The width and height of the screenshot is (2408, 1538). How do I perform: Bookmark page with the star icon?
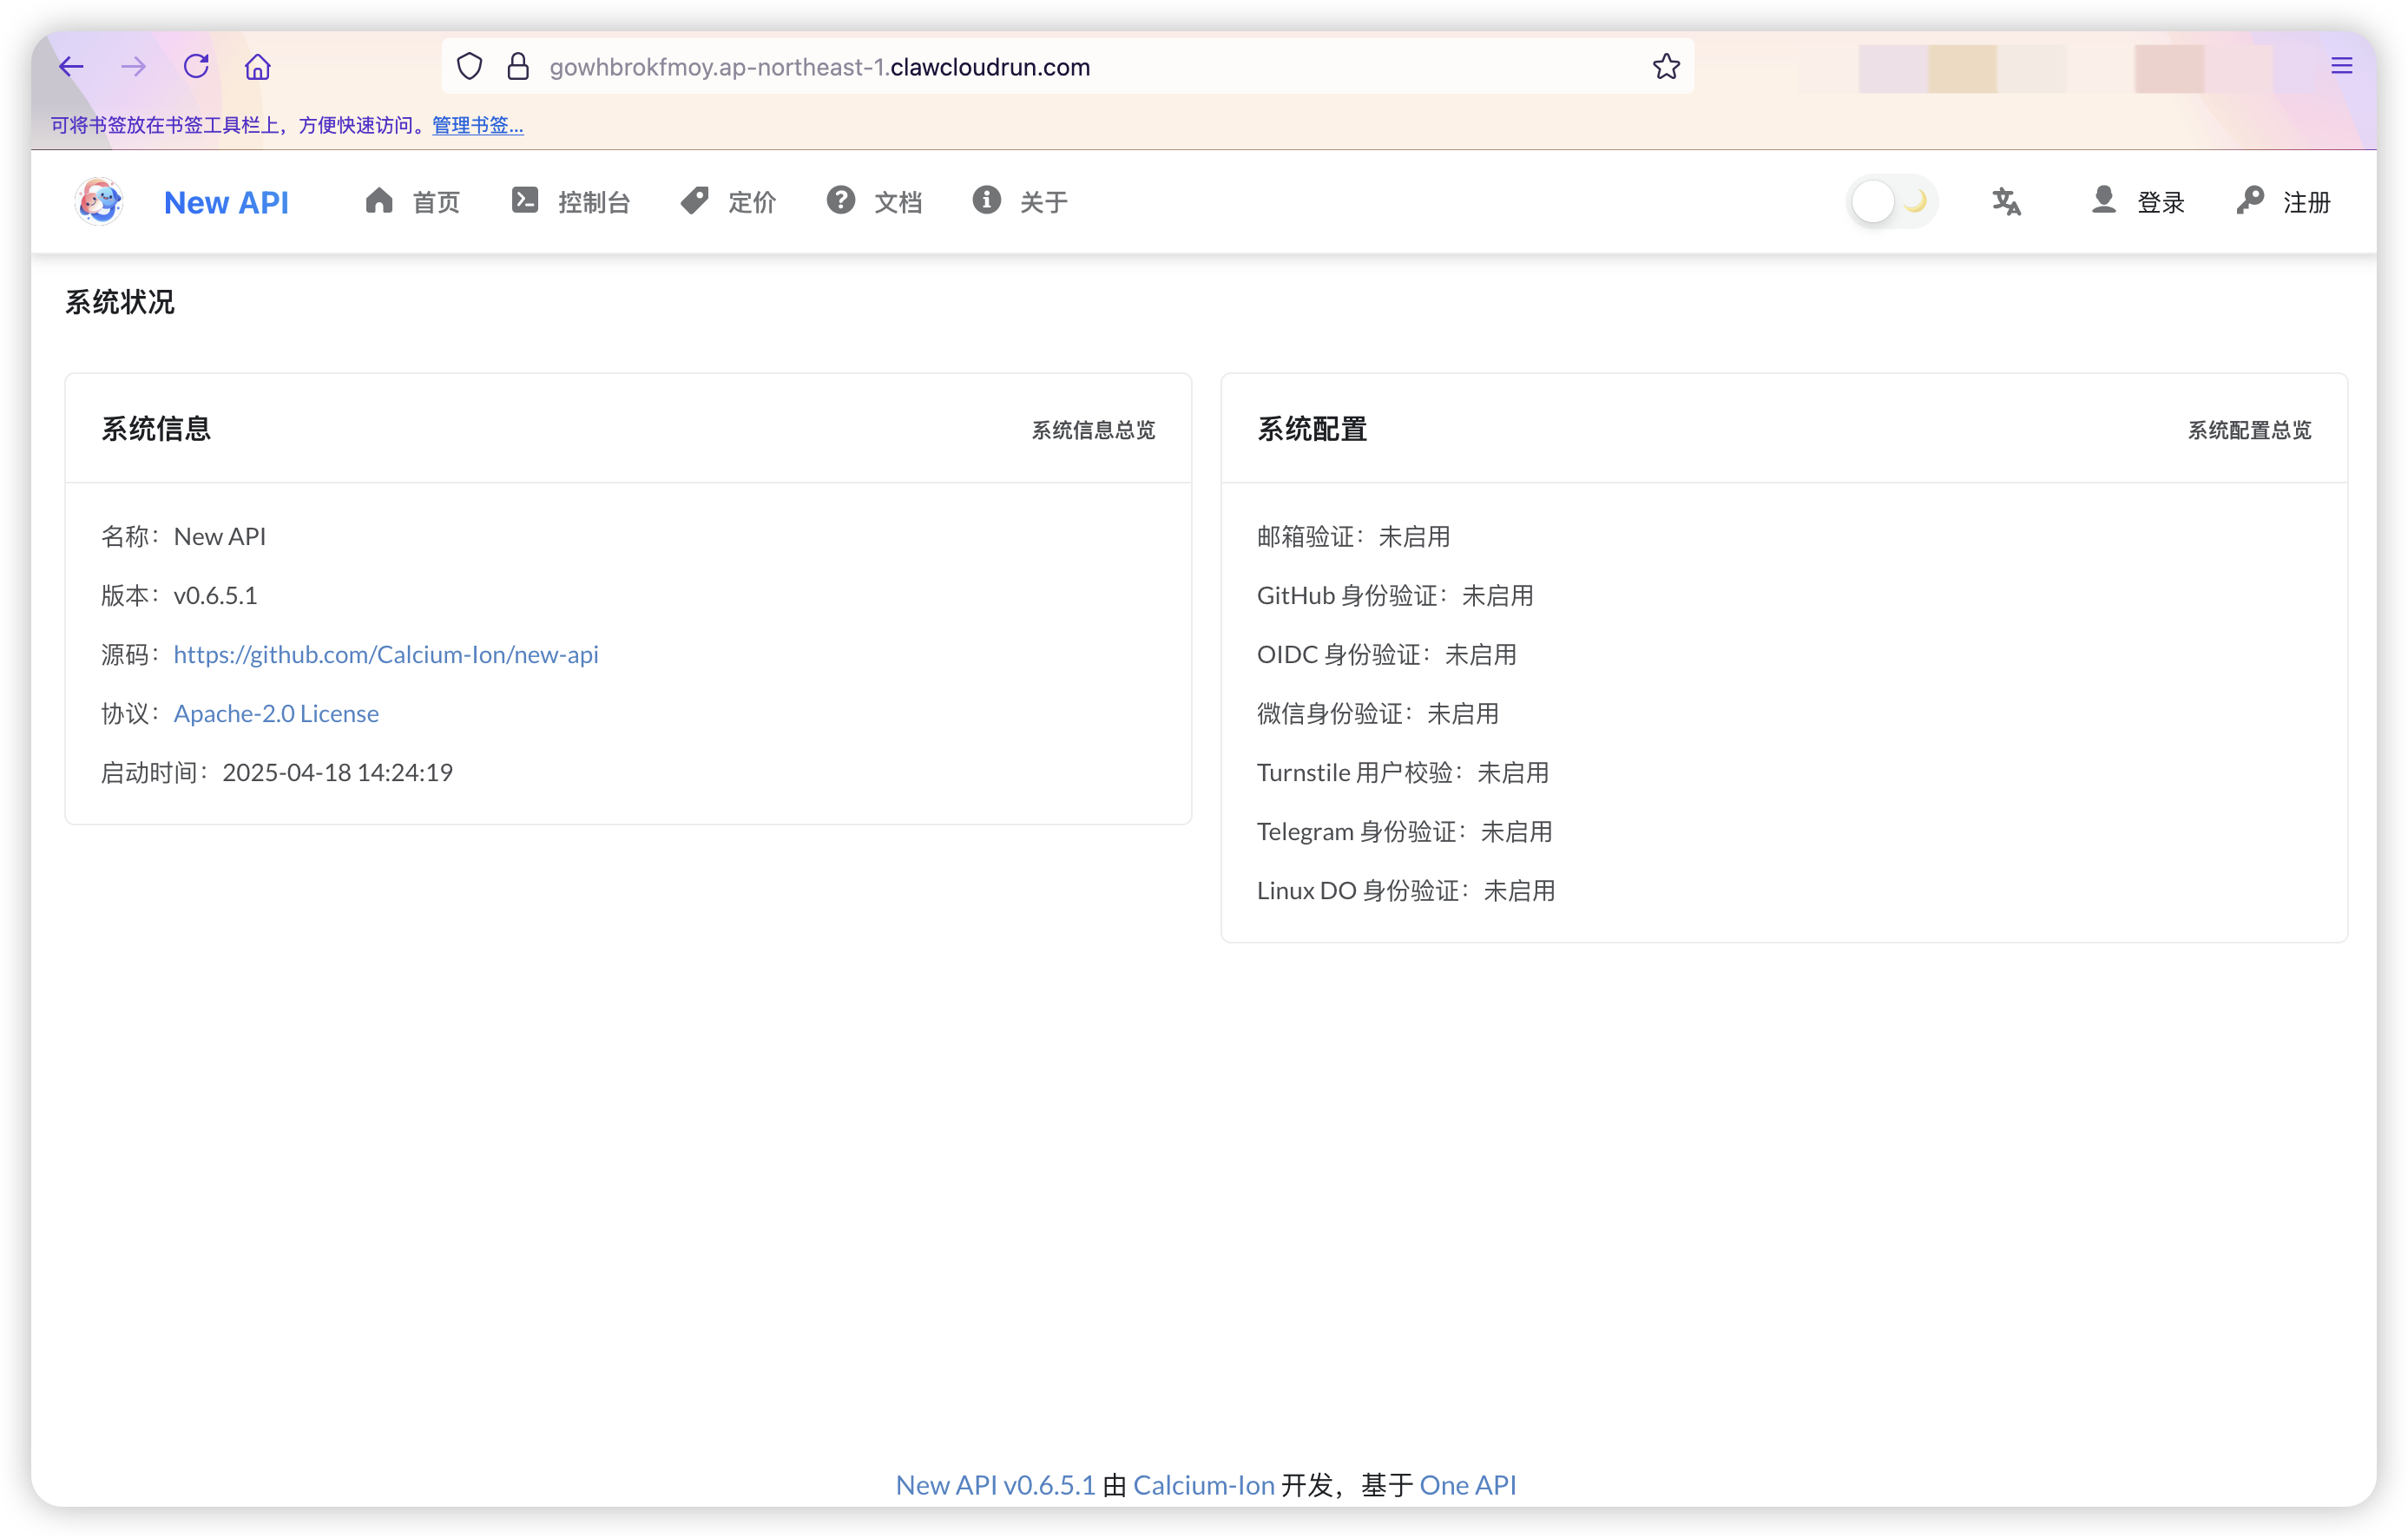pyautogui.click(x=1665, y=67)
